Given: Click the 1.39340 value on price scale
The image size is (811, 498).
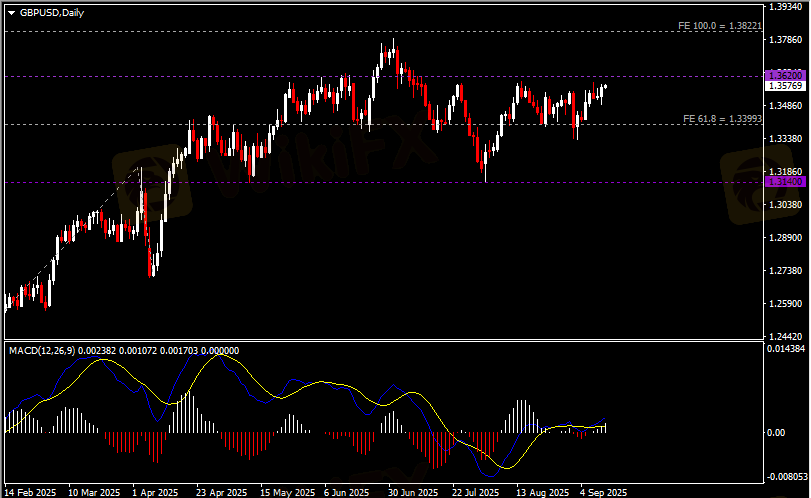Looking at the screenshot, I should tap(785, 7).
